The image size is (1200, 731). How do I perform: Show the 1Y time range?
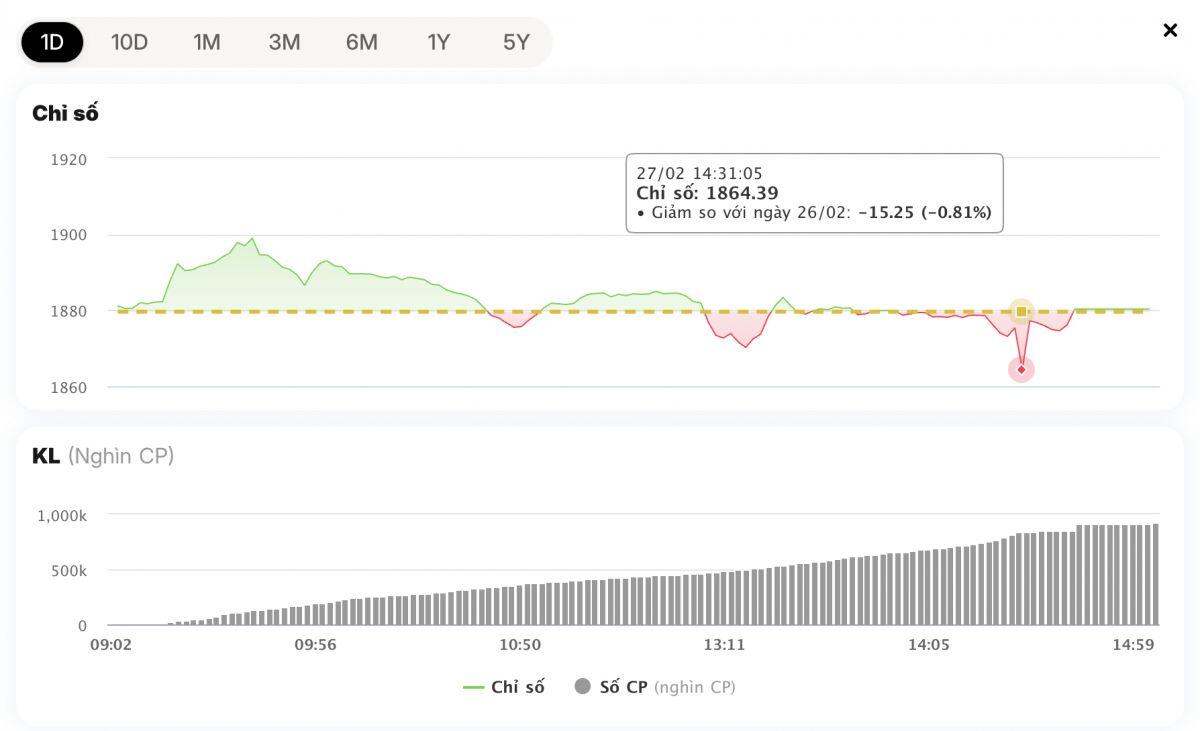pos(439,42)
